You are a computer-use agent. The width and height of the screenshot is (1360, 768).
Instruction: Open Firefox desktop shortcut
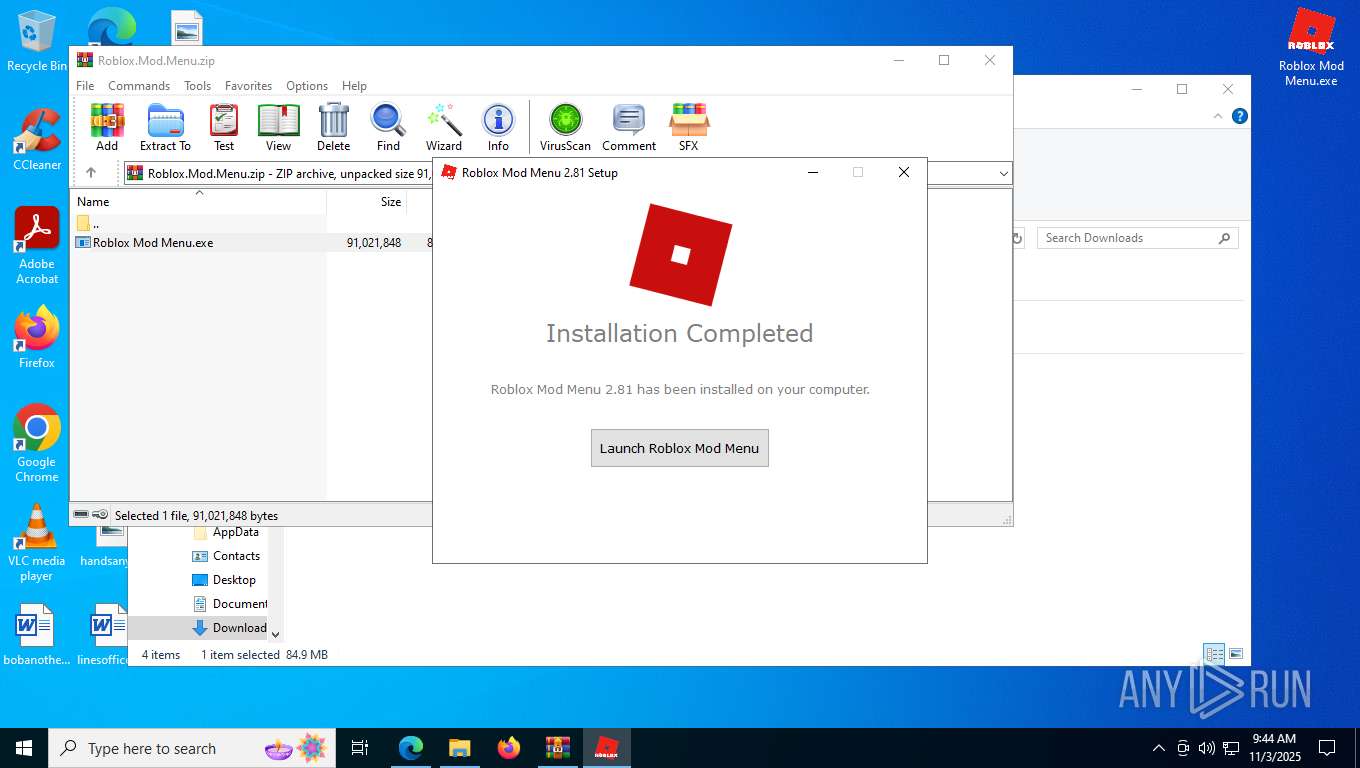(x=37, y=338)
